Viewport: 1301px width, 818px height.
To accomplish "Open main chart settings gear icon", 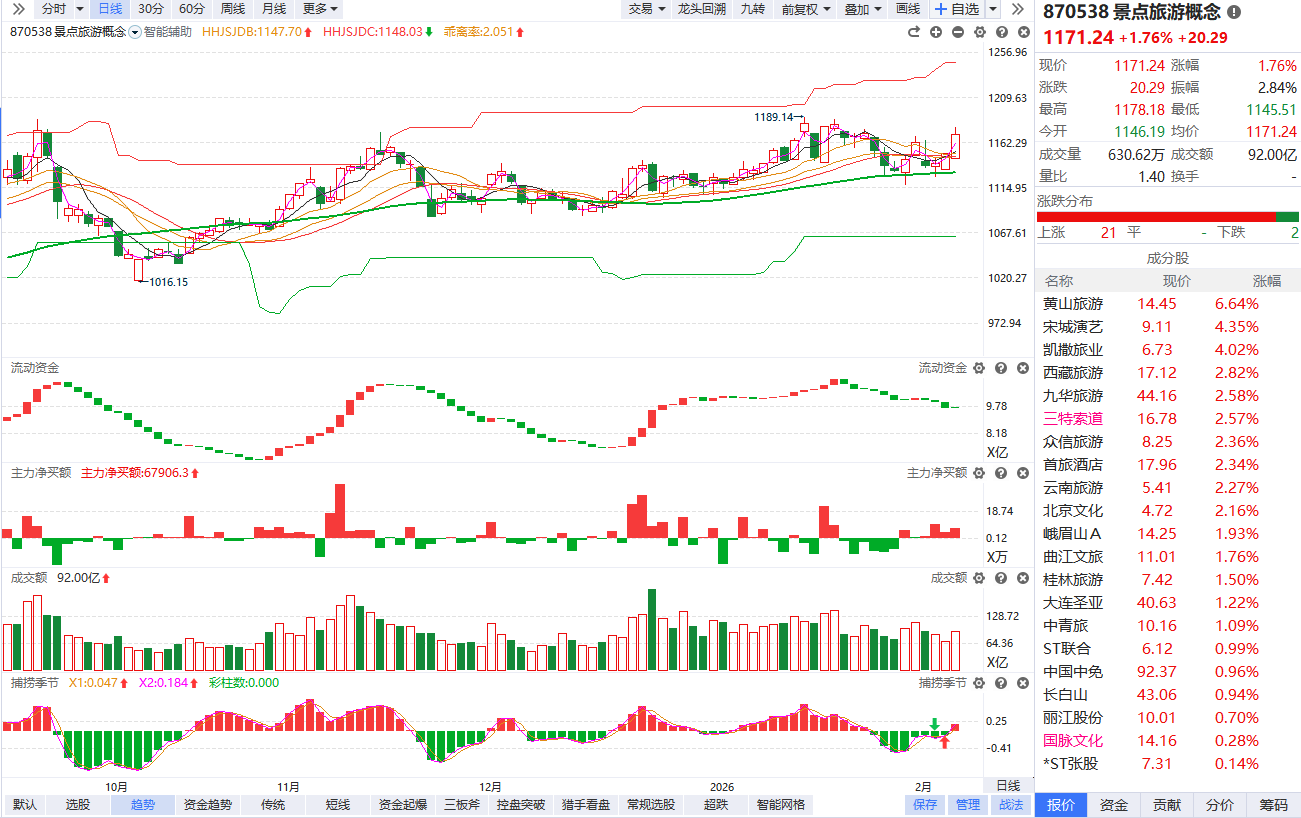I will [x=979, y=32].
